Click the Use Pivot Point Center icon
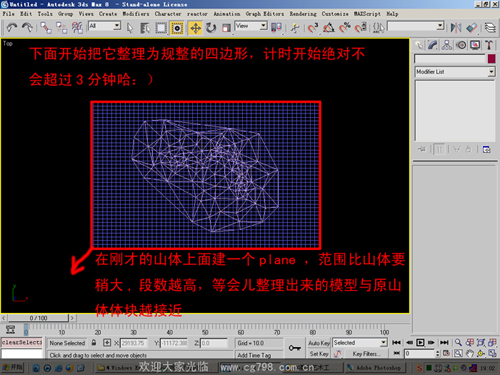 [x=276, y=28]
